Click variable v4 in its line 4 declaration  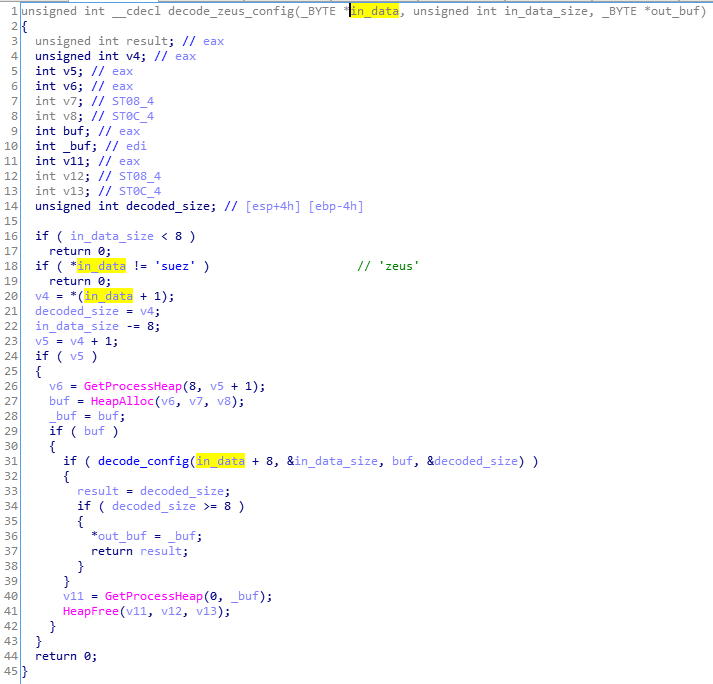click(133, 56)
